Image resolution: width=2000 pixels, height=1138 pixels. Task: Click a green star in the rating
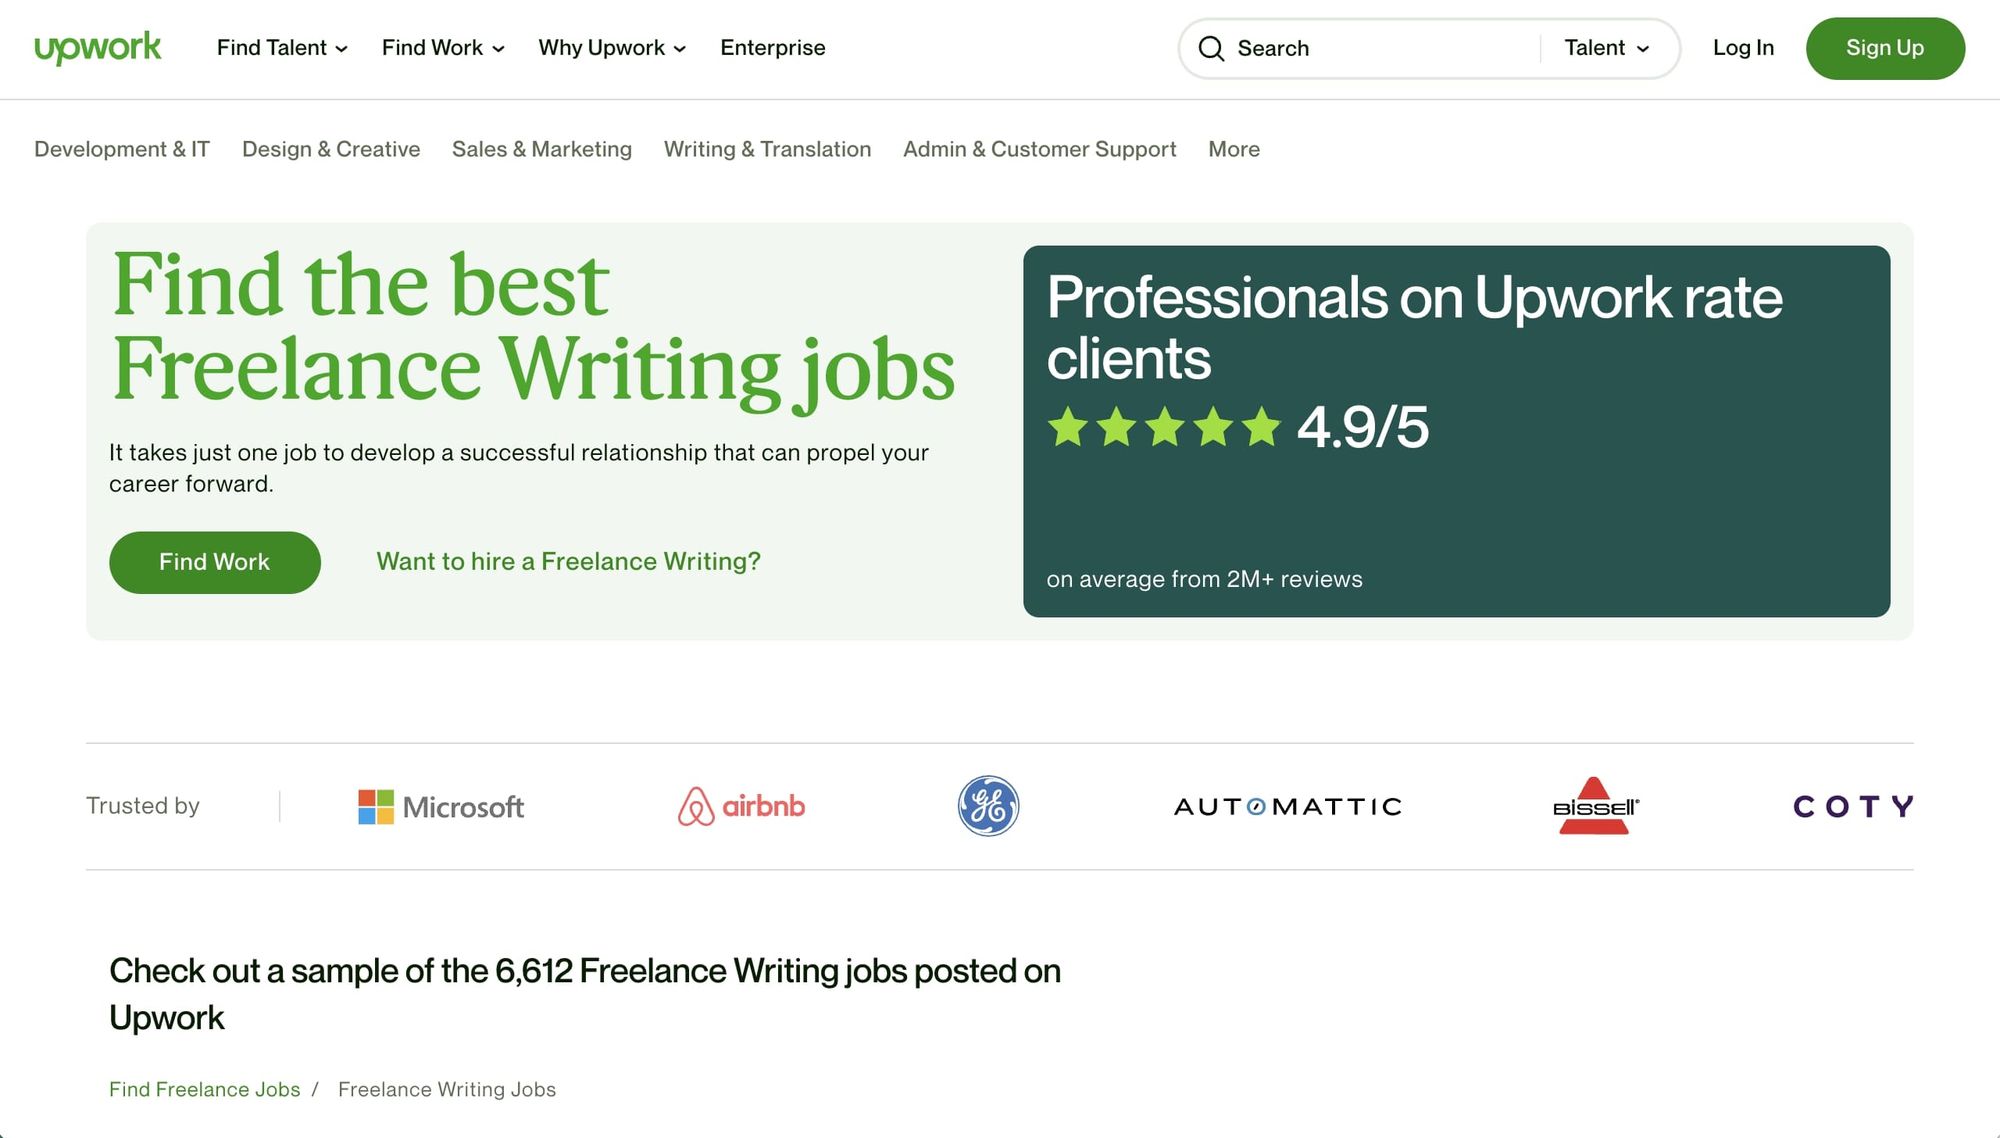[1069, 428]
